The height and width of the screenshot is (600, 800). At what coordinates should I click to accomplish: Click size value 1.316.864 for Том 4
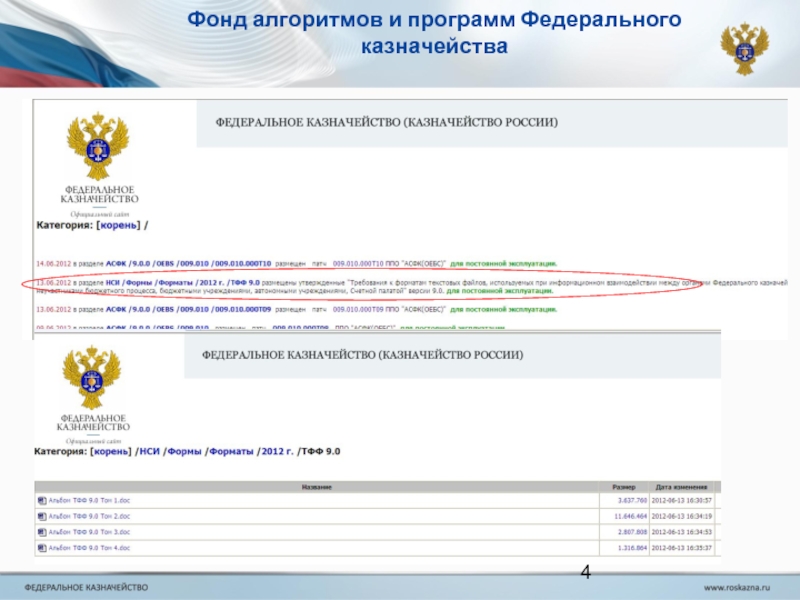(632, 548)
